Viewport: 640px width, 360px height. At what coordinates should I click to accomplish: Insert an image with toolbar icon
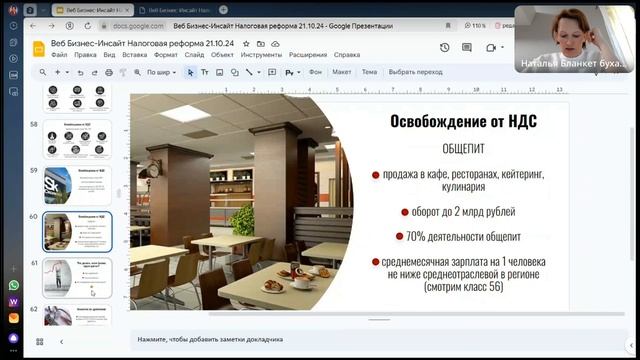pyautogui.click(x=220, y=72)
